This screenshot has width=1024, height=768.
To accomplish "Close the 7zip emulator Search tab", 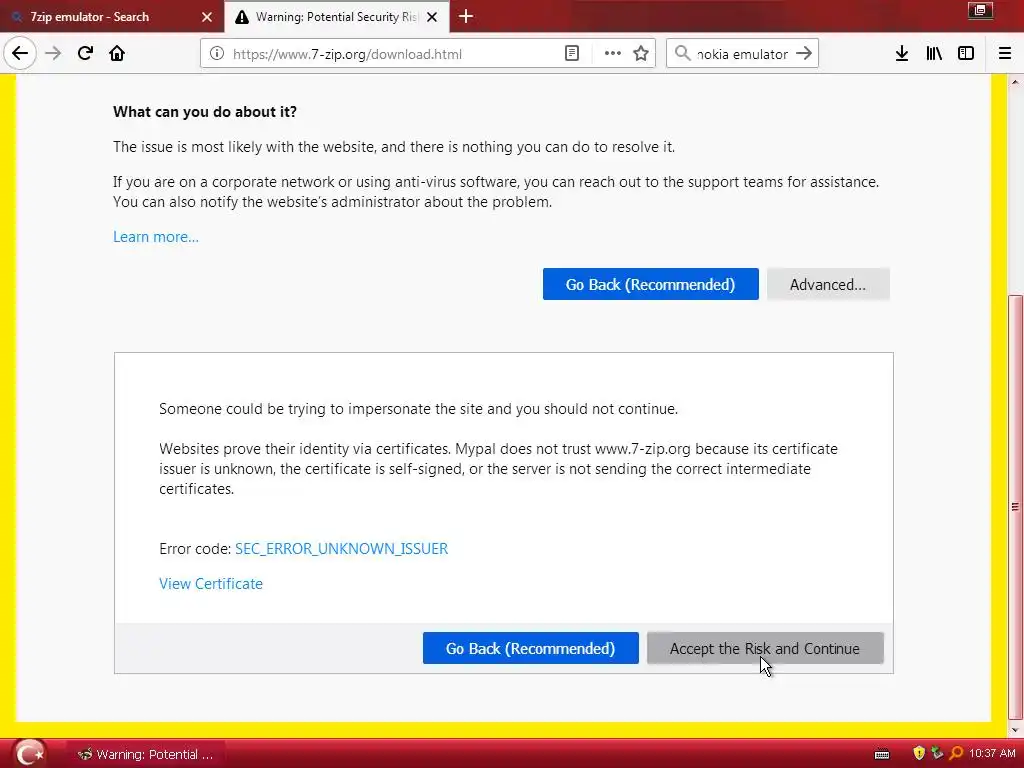I will [207, 17].
